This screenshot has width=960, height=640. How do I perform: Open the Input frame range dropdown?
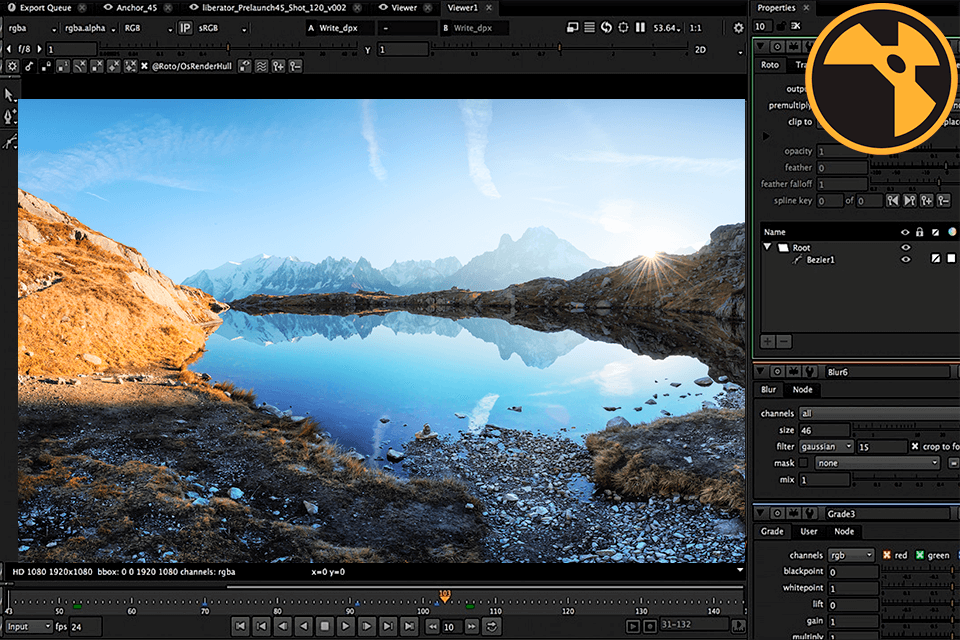[29, 627]
